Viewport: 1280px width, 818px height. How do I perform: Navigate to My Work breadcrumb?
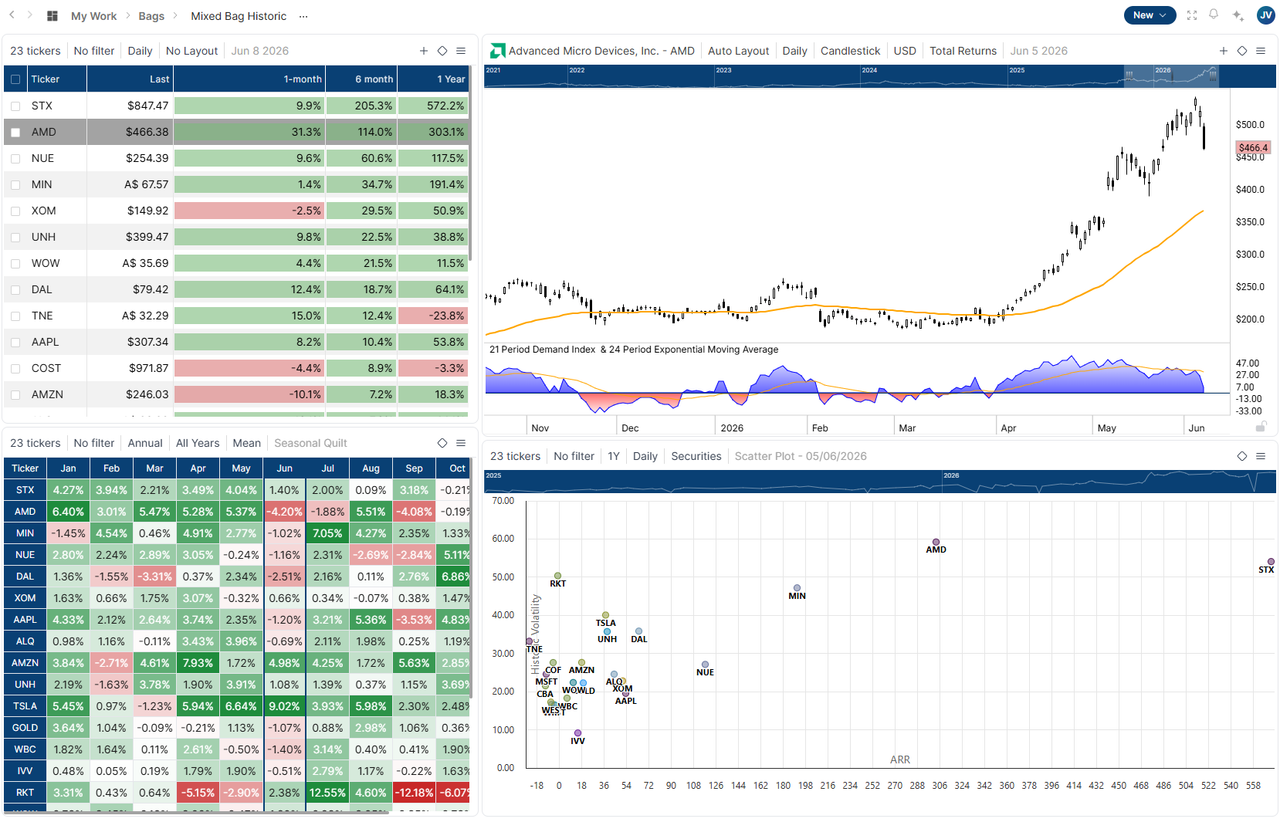pyautogui.click(x=94, y=16)
